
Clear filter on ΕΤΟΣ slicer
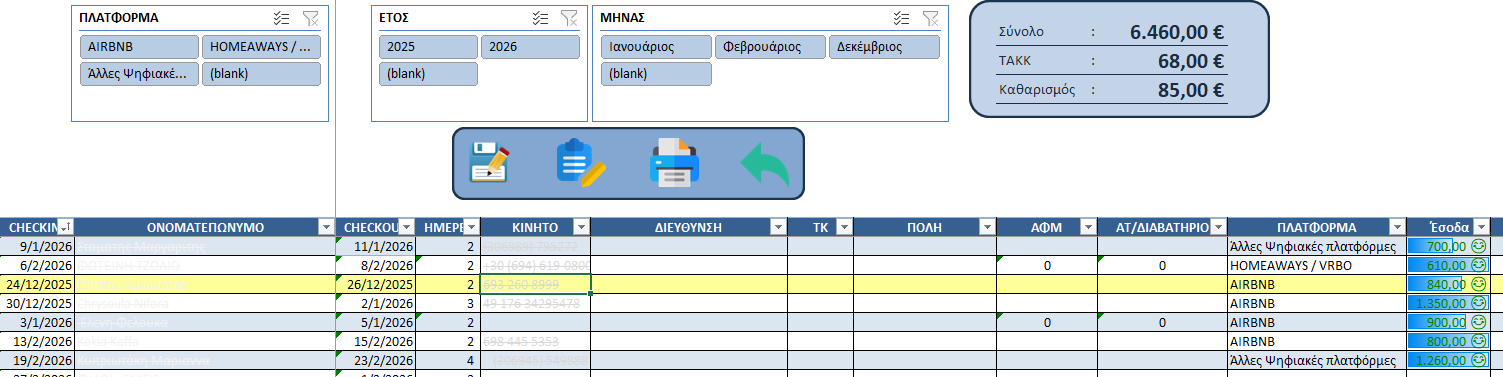[x=569, y=18]
